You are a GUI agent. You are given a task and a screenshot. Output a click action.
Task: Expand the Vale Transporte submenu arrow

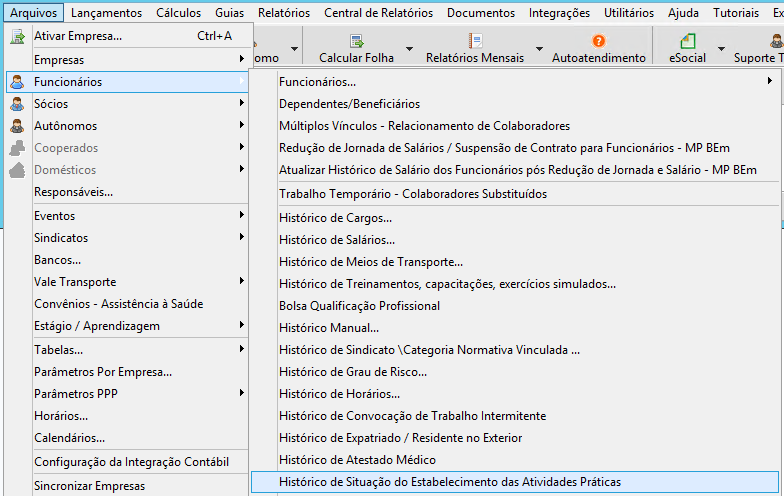(x=242, y=280)
